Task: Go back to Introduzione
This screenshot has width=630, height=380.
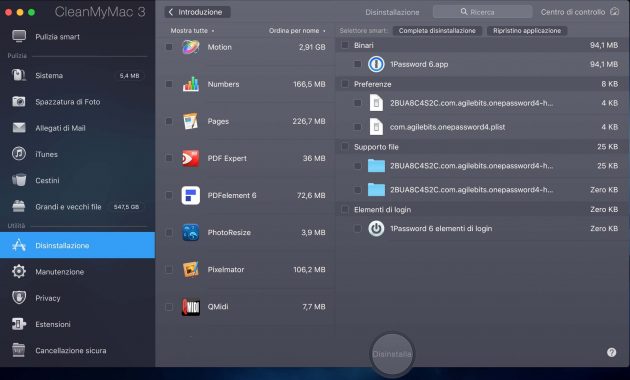Action: (197, 12)
